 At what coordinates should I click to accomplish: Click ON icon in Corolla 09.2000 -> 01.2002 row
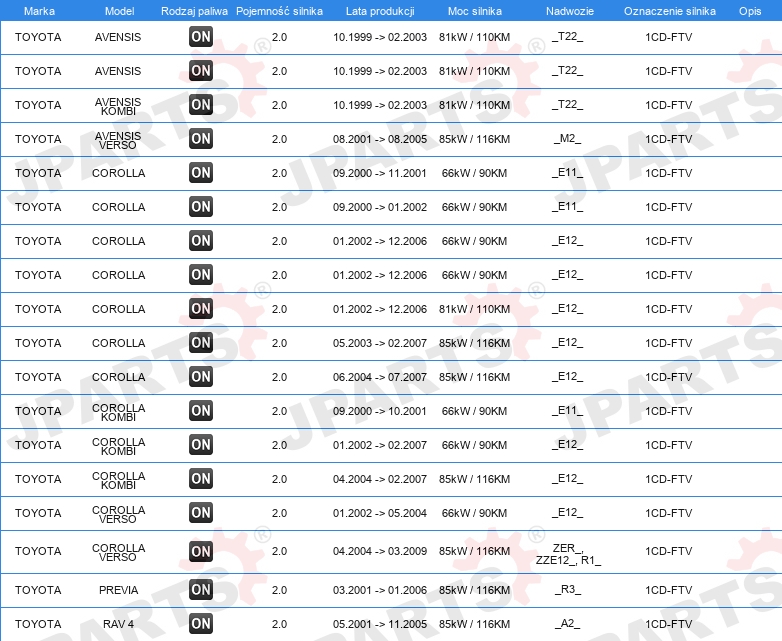201,207
